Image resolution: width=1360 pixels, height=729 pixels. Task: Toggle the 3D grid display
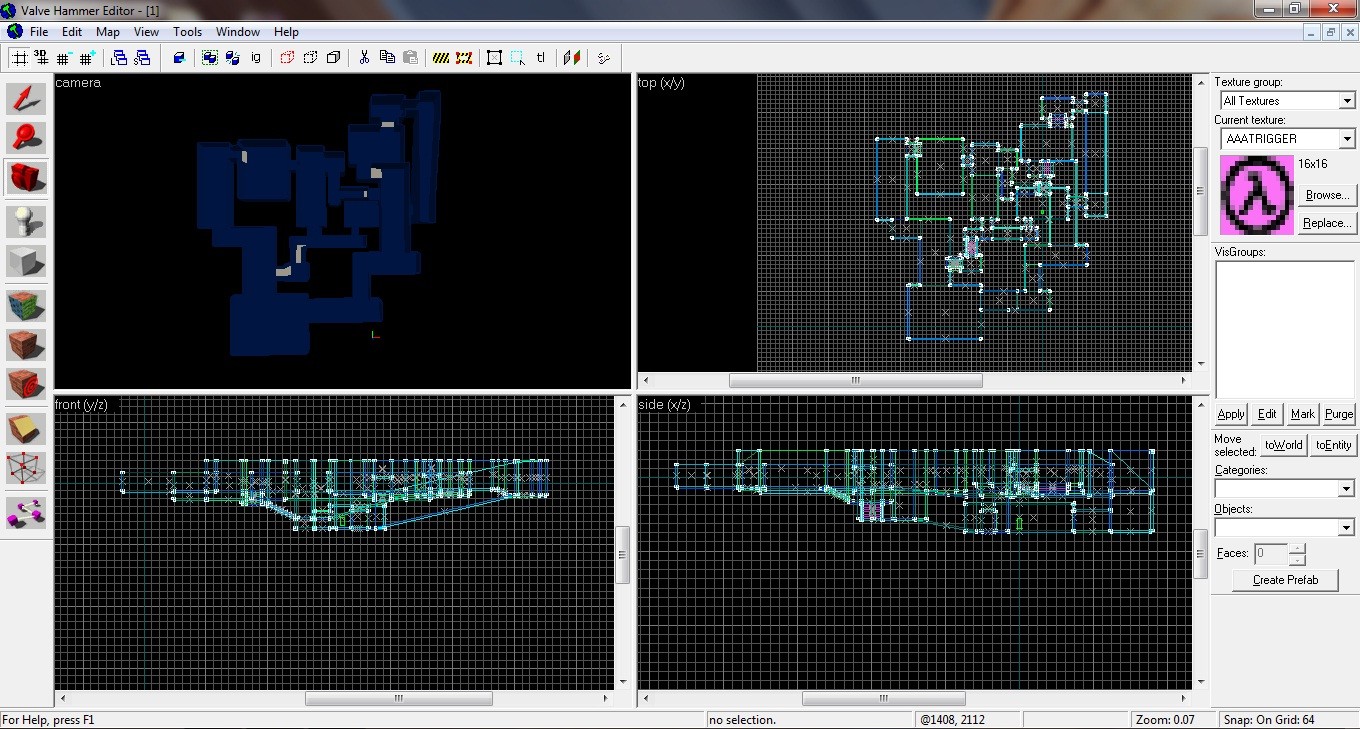pyautogui.click(x=41, y=58)
